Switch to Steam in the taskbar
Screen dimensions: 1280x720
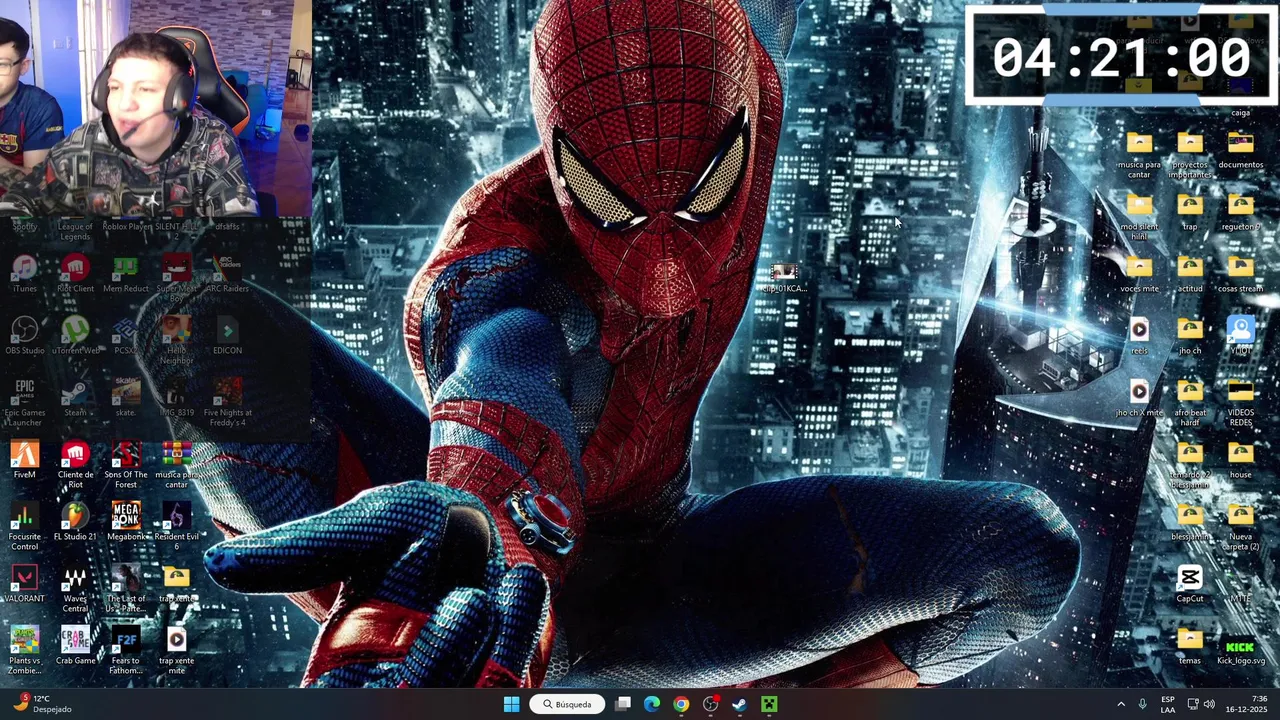click(x=739, y=704)
